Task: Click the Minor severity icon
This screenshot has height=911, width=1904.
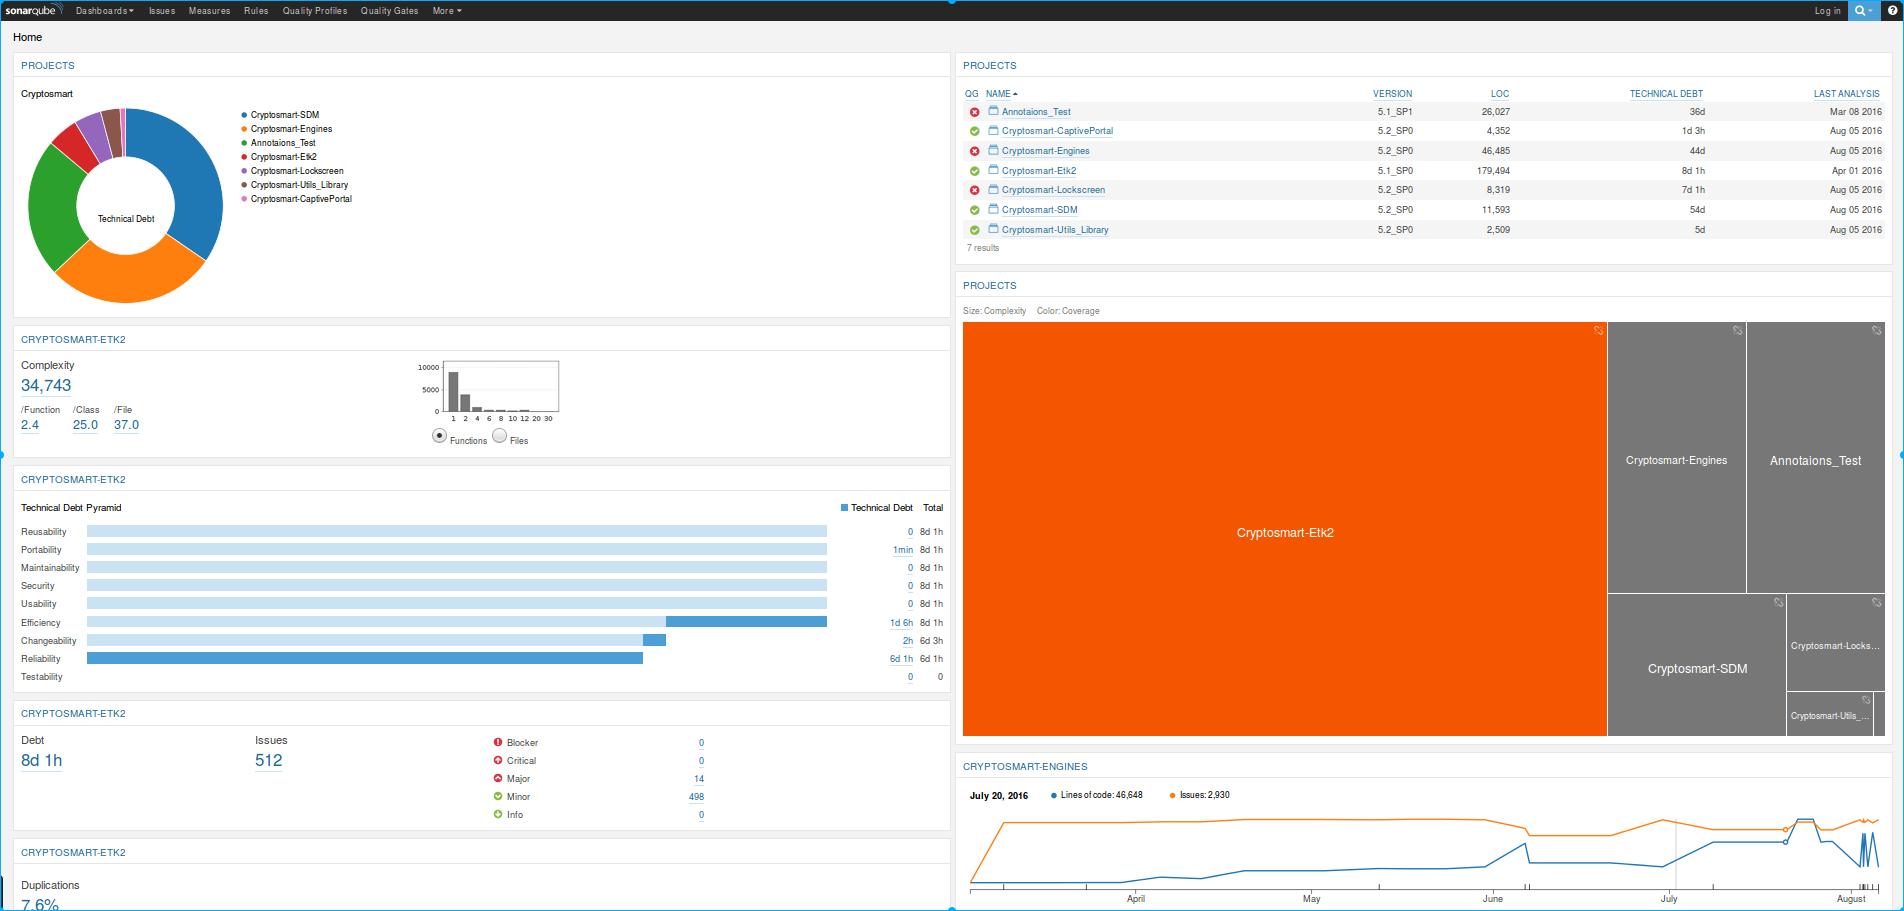Action: (x=498, y=796)
